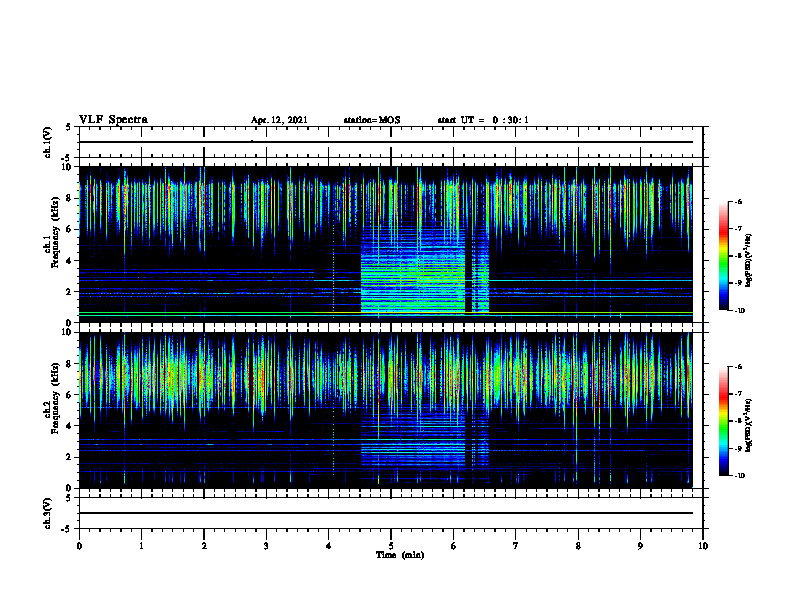Click the ch.1 colorbar log(PSD) label
Image resolution: width=792 pixels, height=612 pixels.
749,261
